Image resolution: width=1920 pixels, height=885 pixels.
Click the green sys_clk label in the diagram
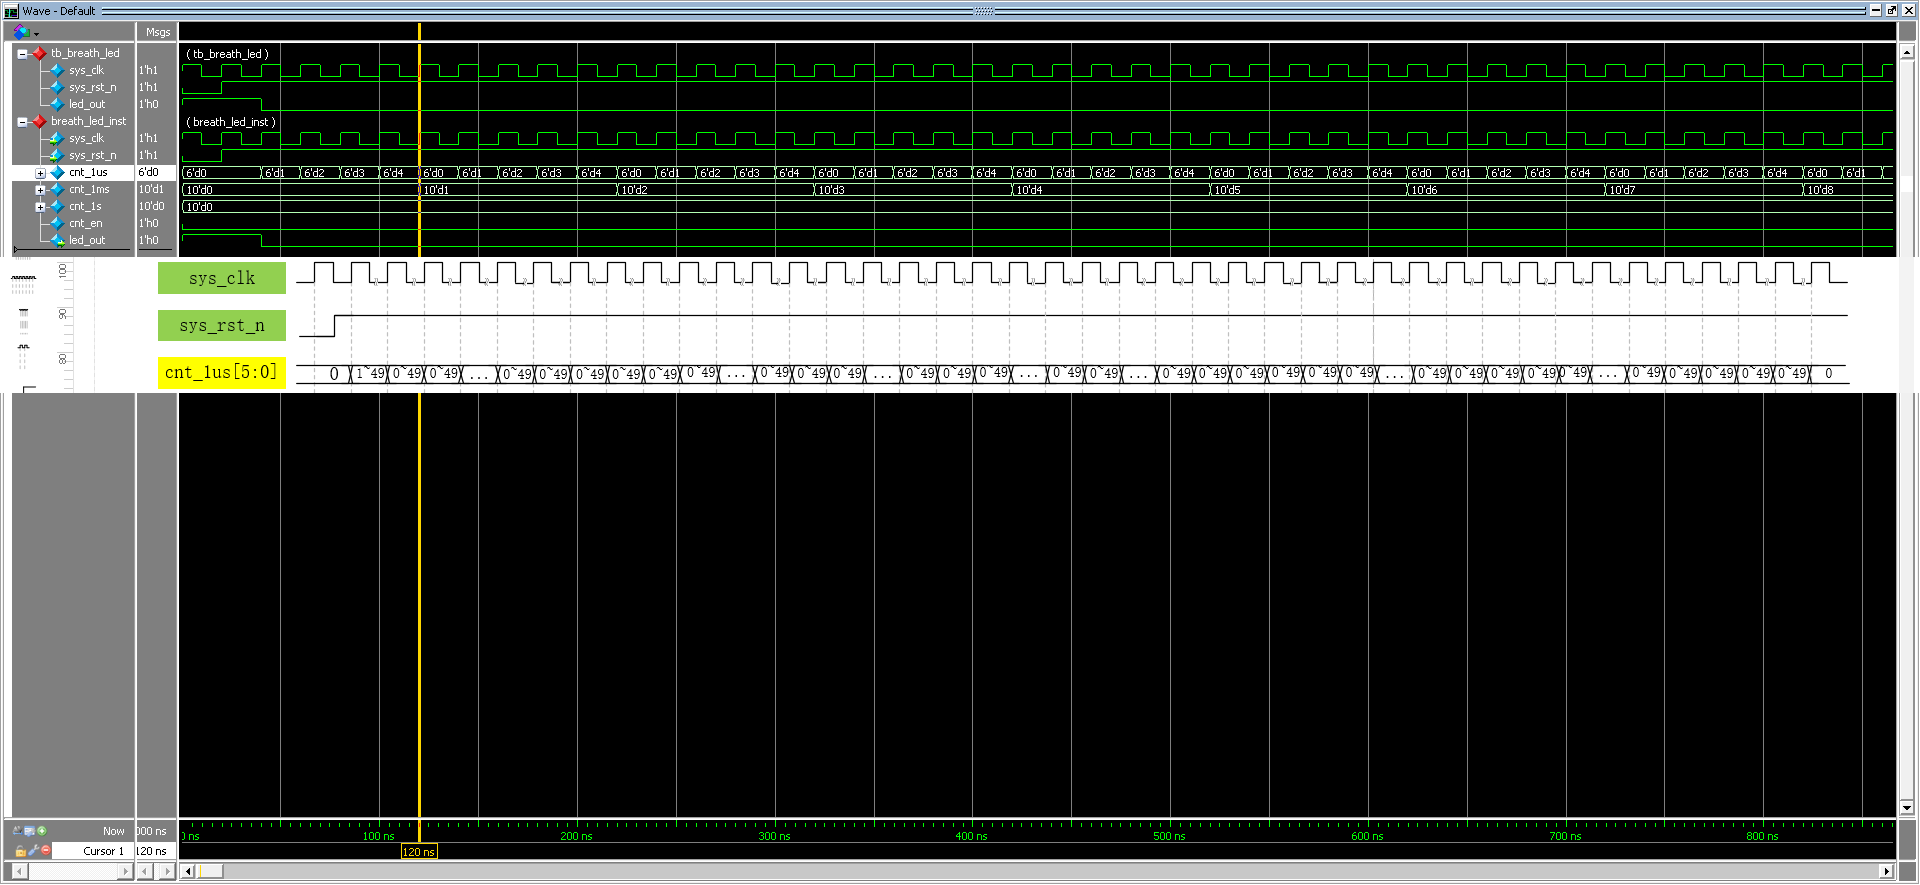[222, 278]
